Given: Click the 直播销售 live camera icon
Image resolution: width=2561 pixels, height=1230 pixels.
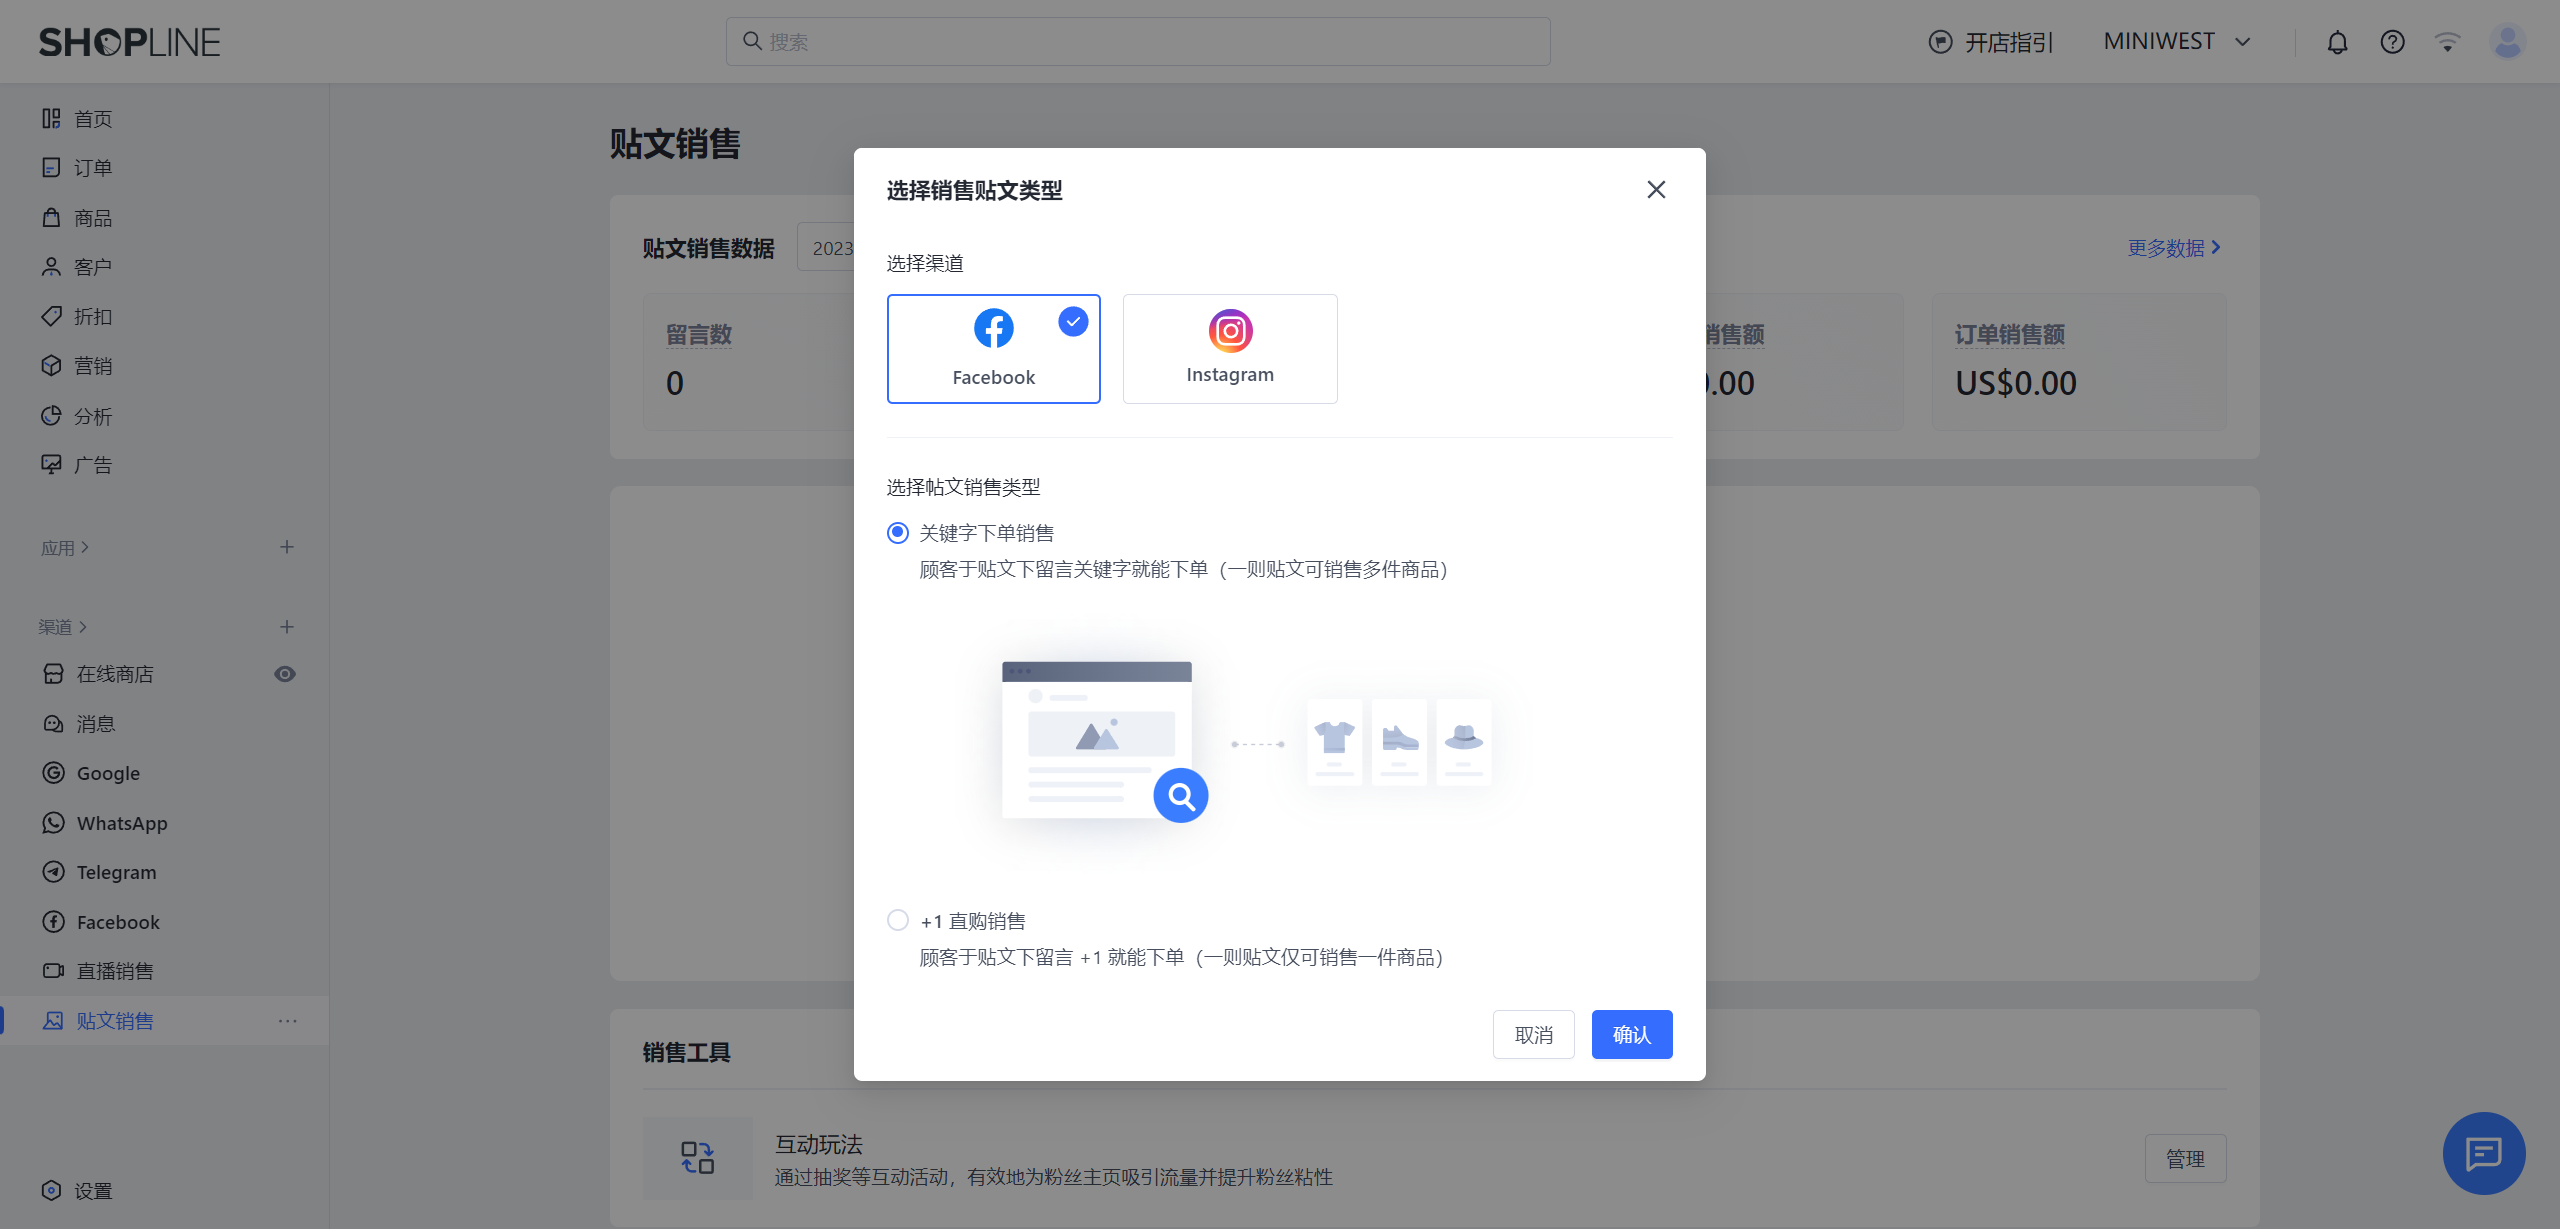Looking at the screenshot, I should (54, 970).
